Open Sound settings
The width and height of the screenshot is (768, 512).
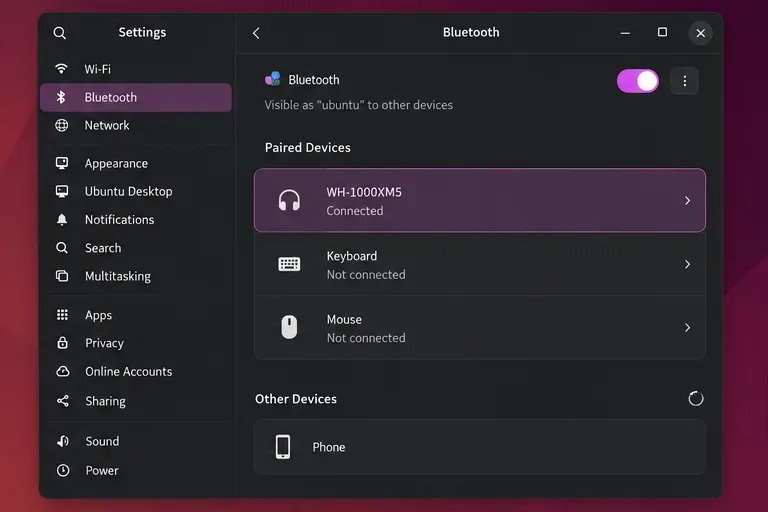136,441
